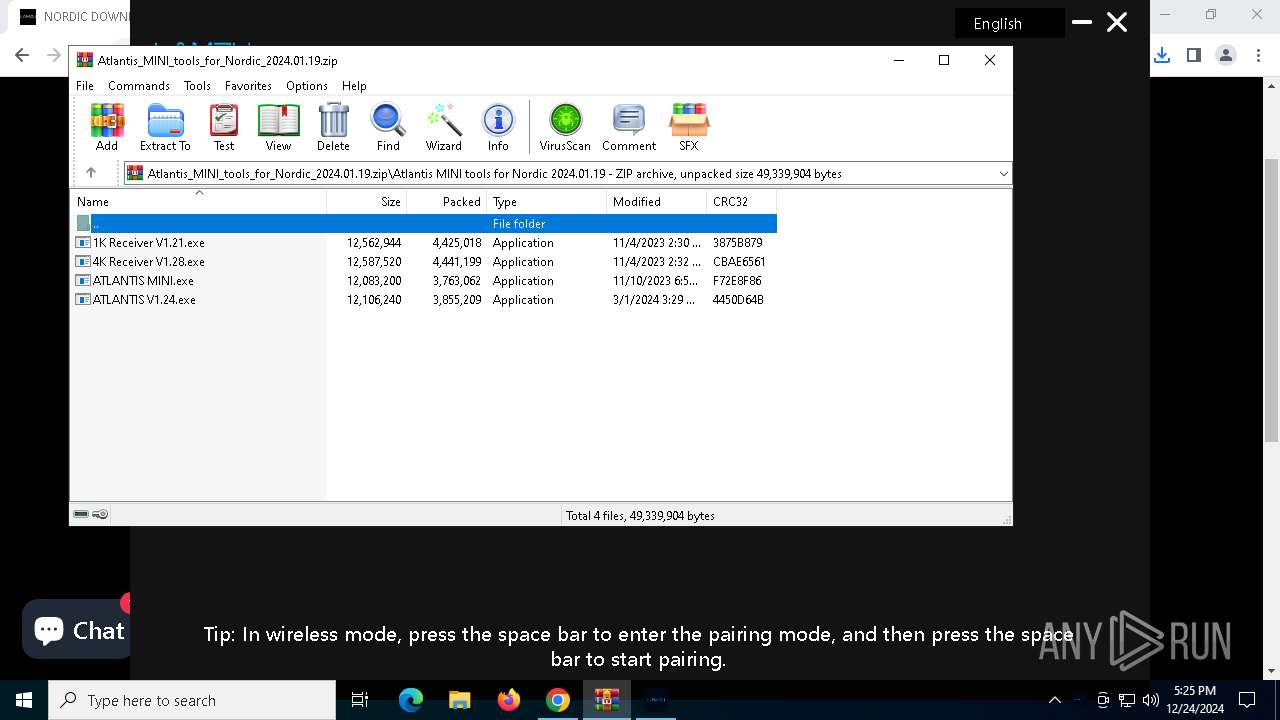
Task: Select 1K Receiver V1.21.exe file
Action: pyautogui.click(x=424, y=243)
